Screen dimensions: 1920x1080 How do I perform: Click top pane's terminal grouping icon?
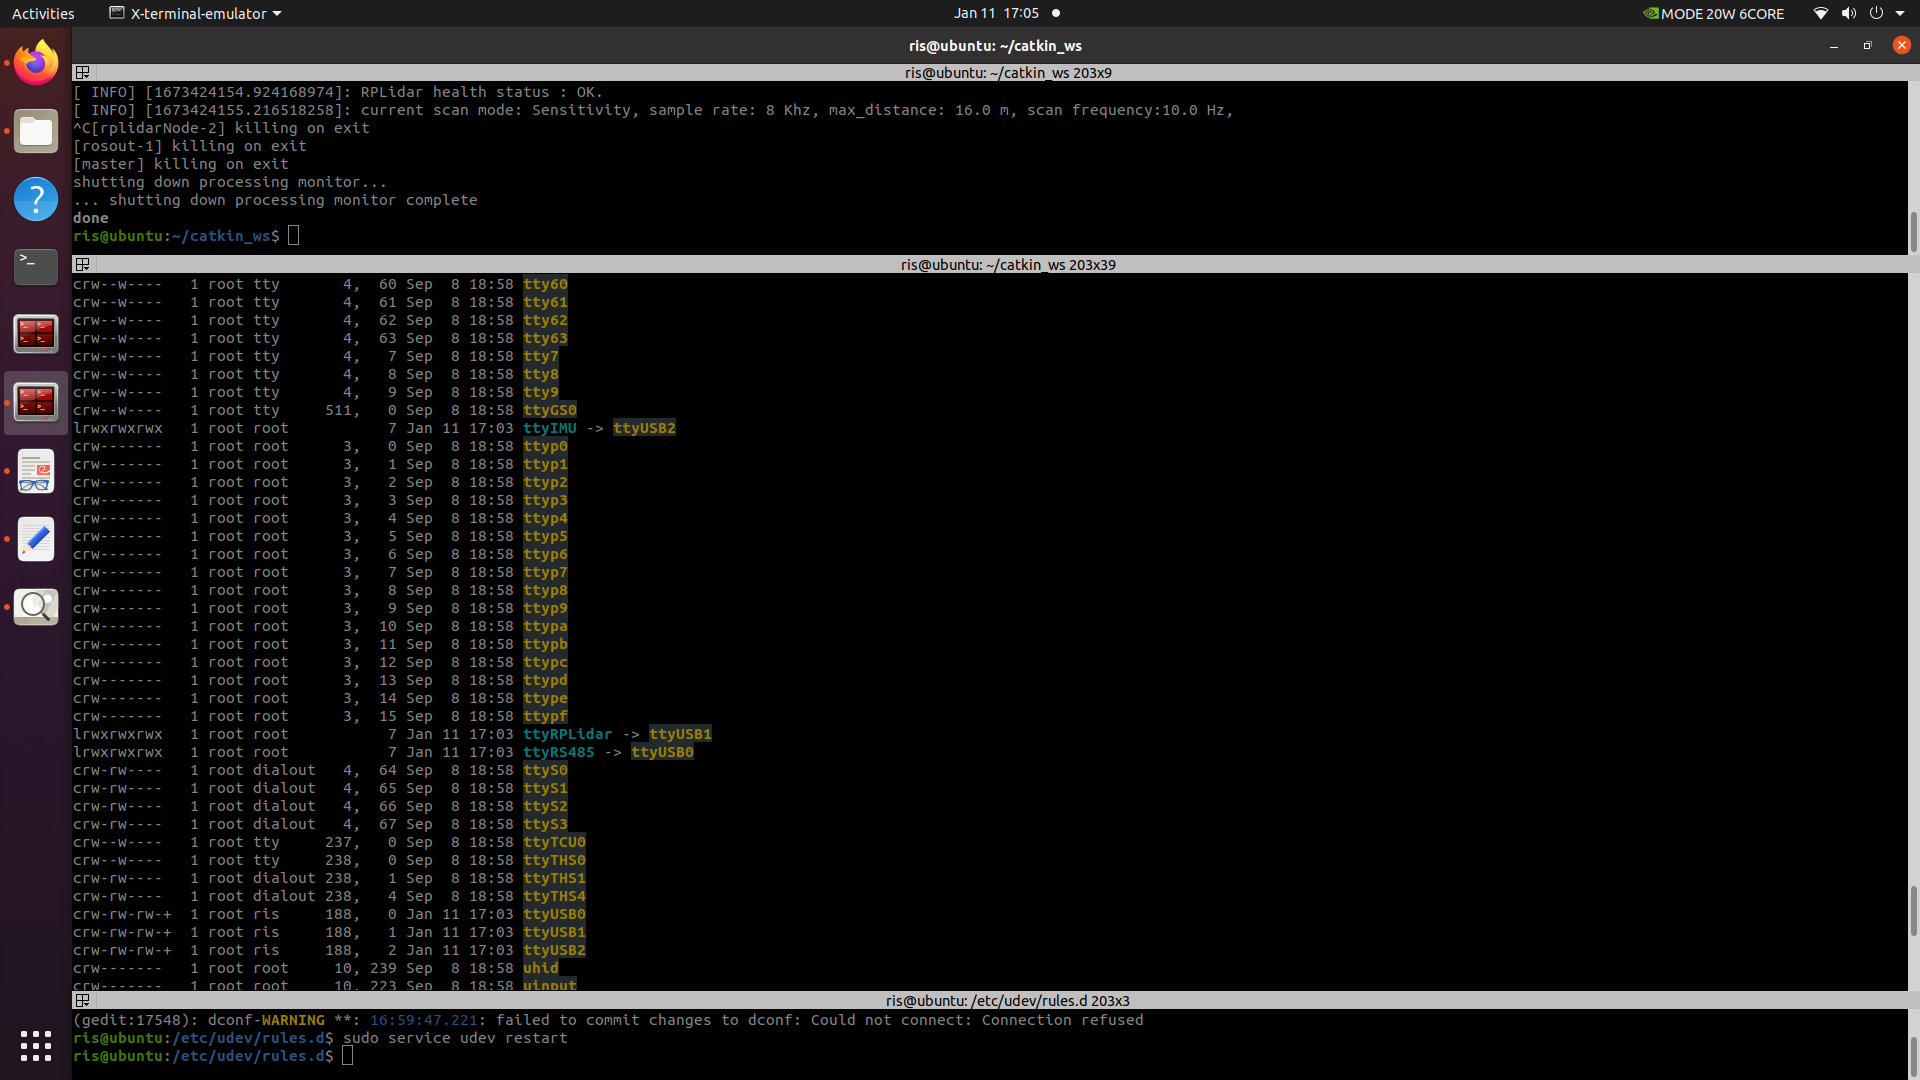click(83, 73)
